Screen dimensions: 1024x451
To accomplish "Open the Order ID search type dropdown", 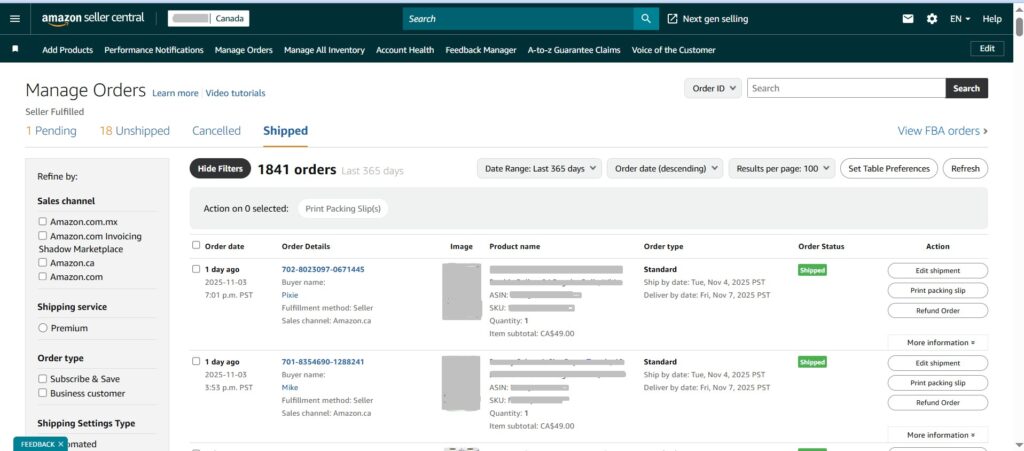I will click(712, 88).
